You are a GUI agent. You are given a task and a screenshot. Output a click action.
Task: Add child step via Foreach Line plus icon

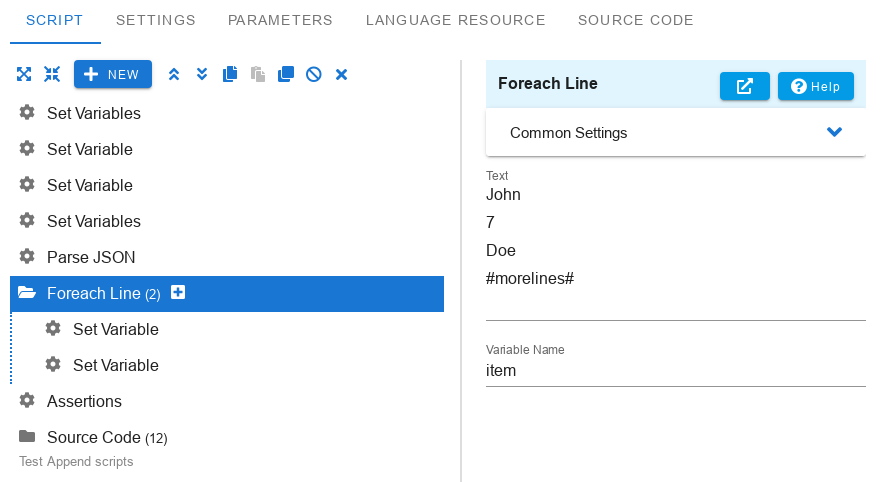[178, 292]
